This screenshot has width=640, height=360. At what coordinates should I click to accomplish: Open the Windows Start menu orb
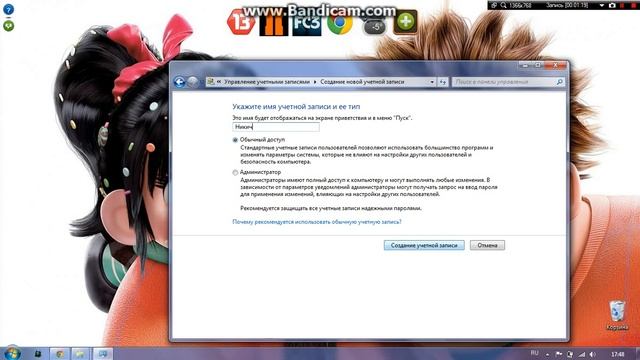coord(12,353)
